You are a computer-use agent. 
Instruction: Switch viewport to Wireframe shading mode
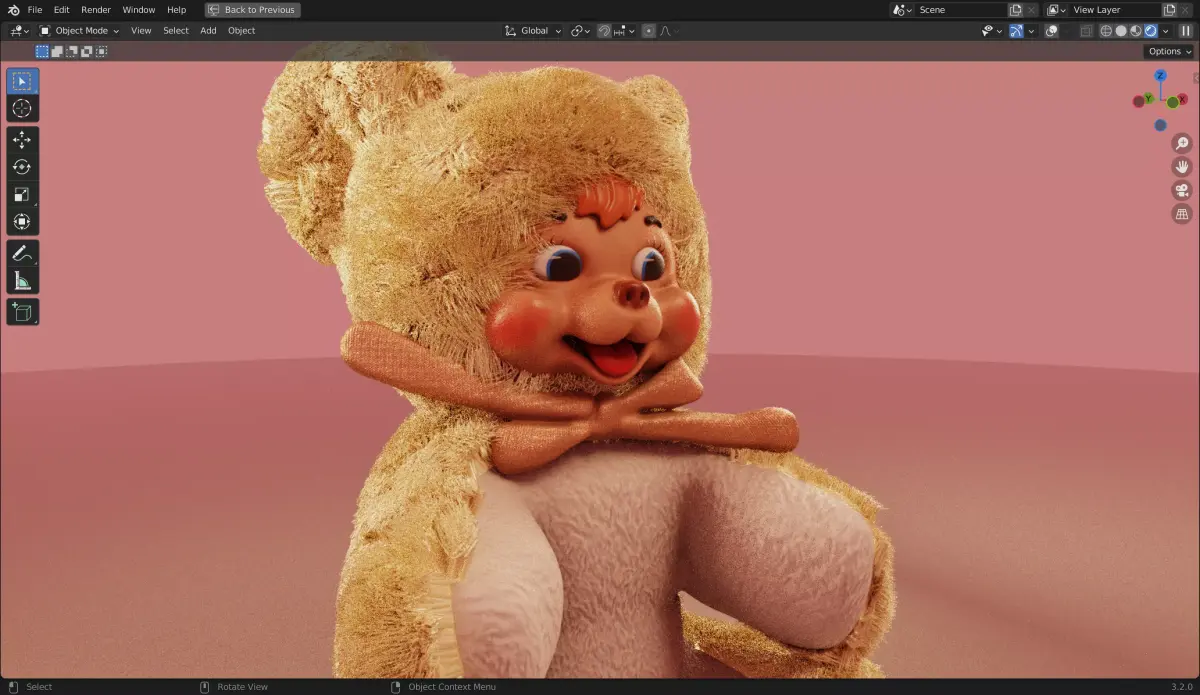(x=1106, y=30)
